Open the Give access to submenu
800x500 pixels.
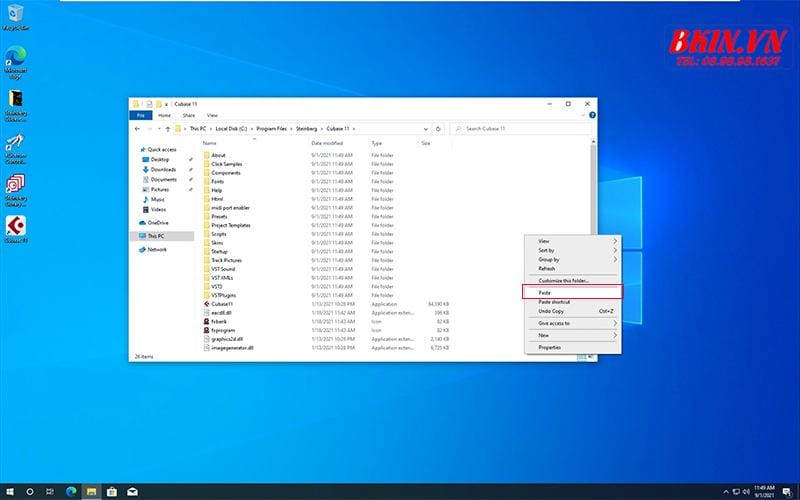coord(573,323)
